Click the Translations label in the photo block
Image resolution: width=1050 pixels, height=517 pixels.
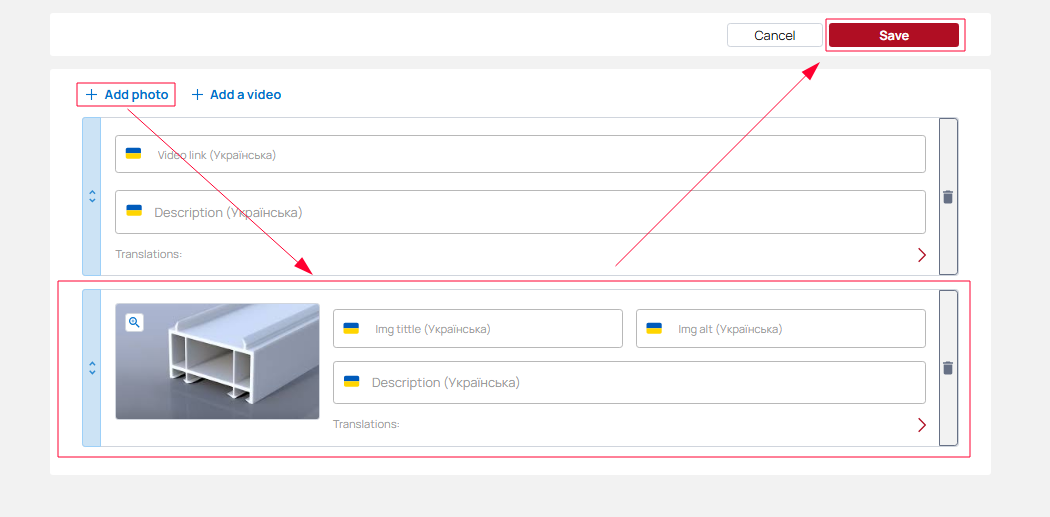(366, 425)
